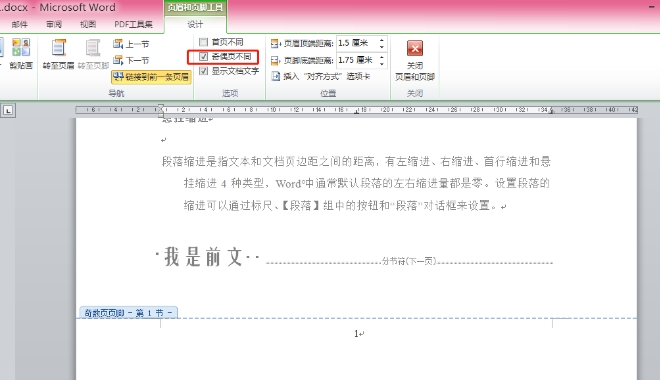
Task: Open the PDF工具集 ribbon tab
Action: tap(133, 24)
